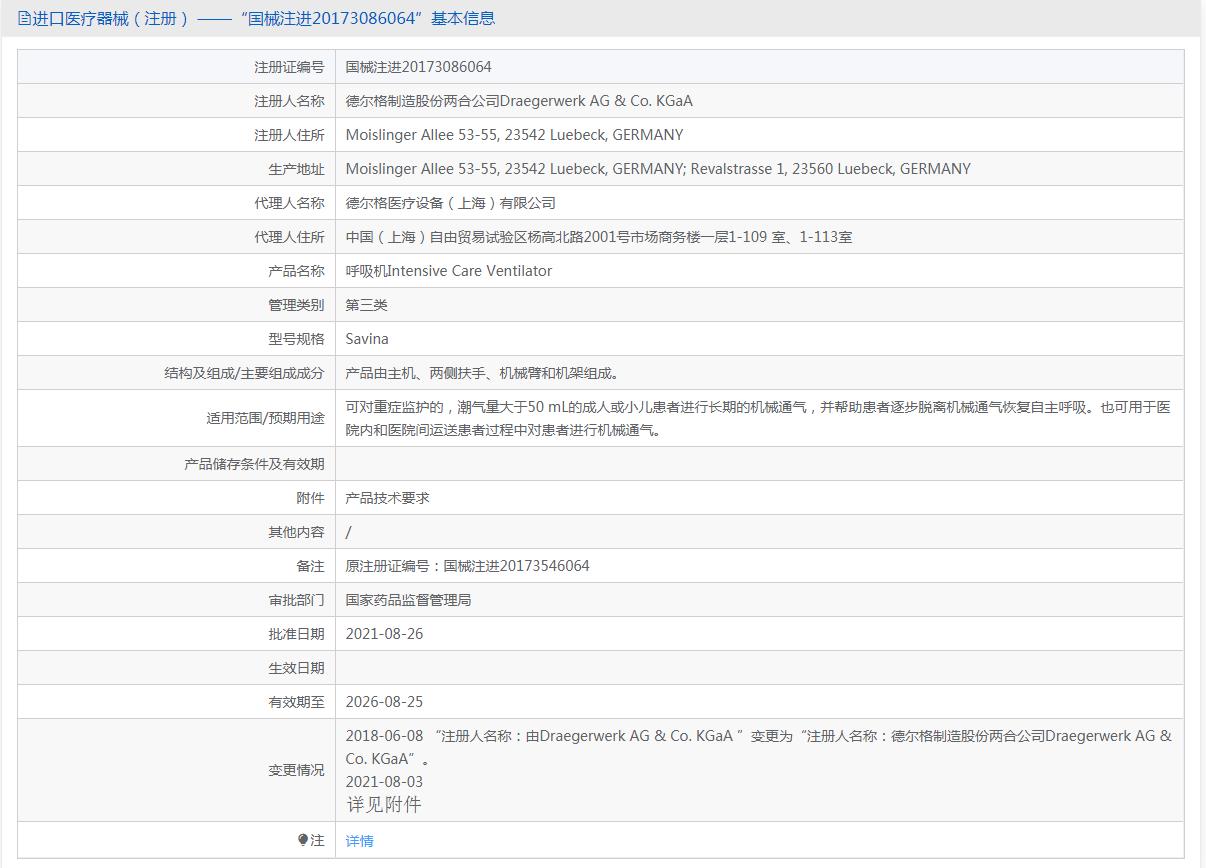
Task: Click the 代理人名称 label
Action: click(x=289, y=203)
